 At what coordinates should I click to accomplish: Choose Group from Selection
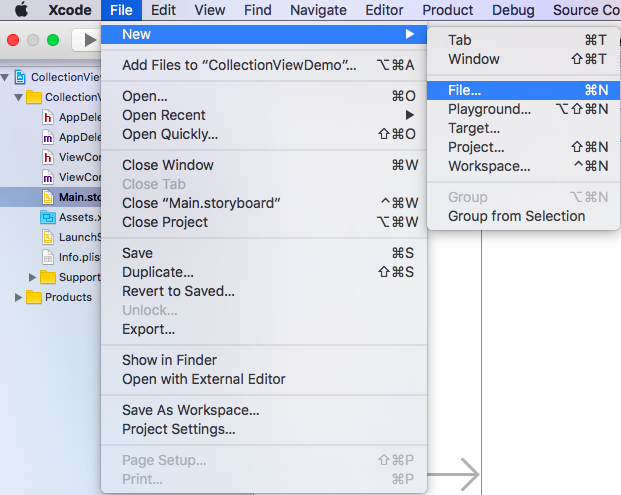524,216
